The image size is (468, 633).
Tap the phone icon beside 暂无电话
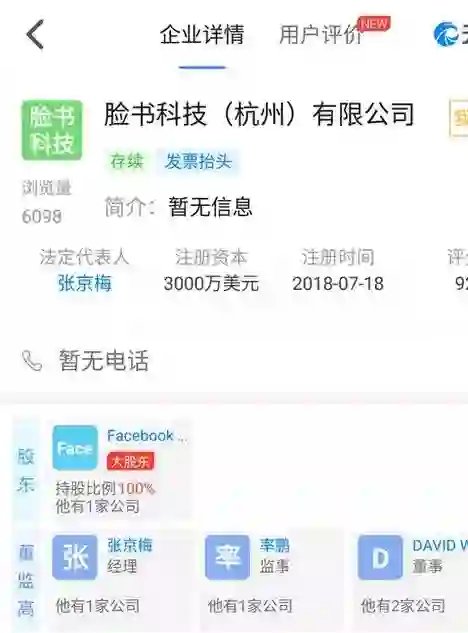[x=32, y=361]
